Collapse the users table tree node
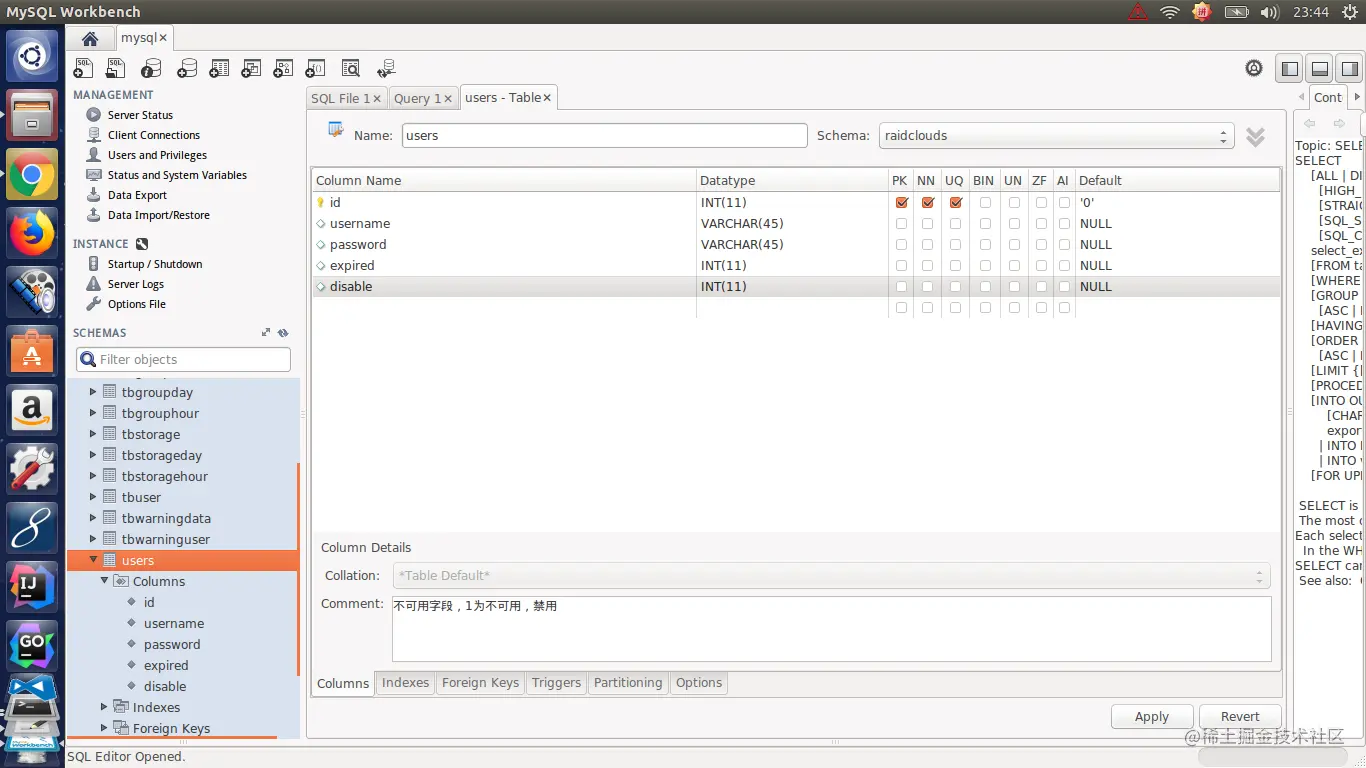The height and width of the screenshot is (768, 1366). (94, 560)
